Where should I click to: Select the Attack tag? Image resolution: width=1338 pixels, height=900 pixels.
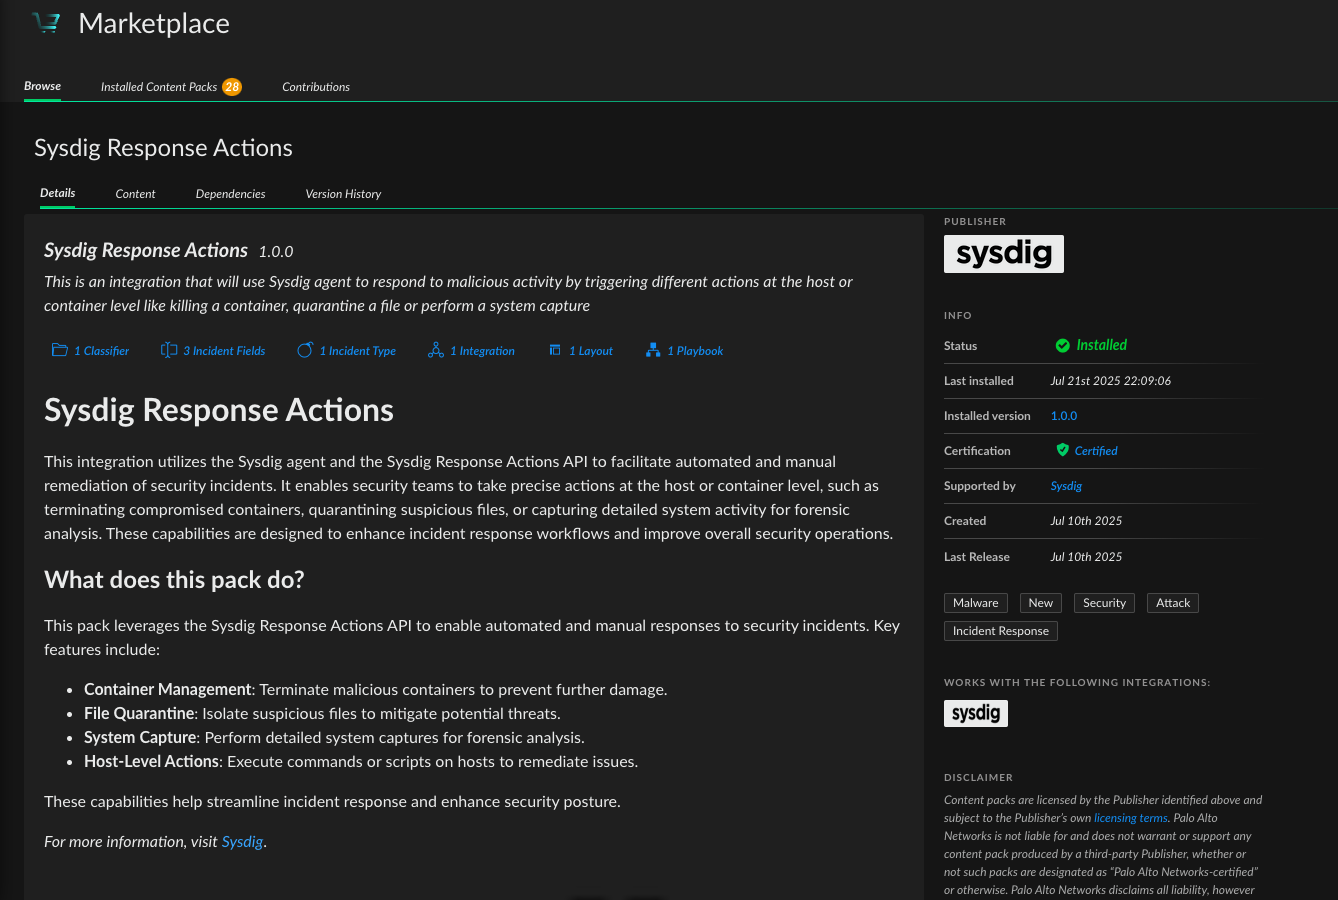pyautogui.click(x=1173, y=603)
